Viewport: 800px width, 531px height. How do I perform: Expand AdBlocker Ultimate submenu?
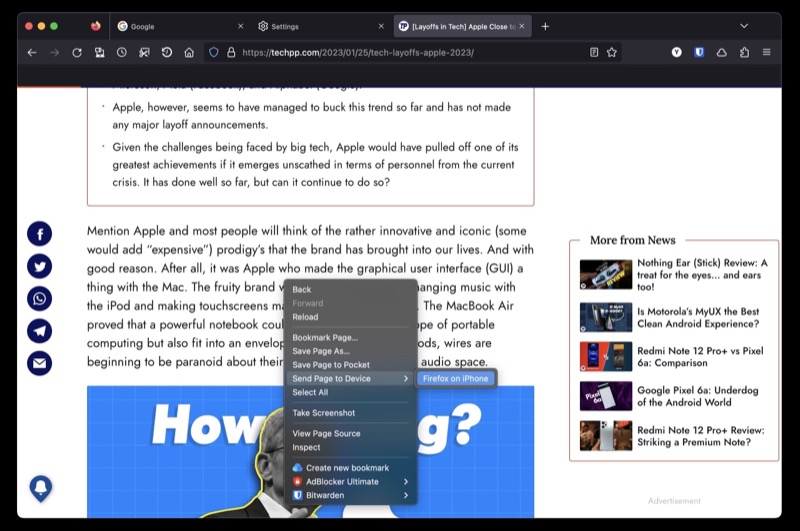coord(349,482)
